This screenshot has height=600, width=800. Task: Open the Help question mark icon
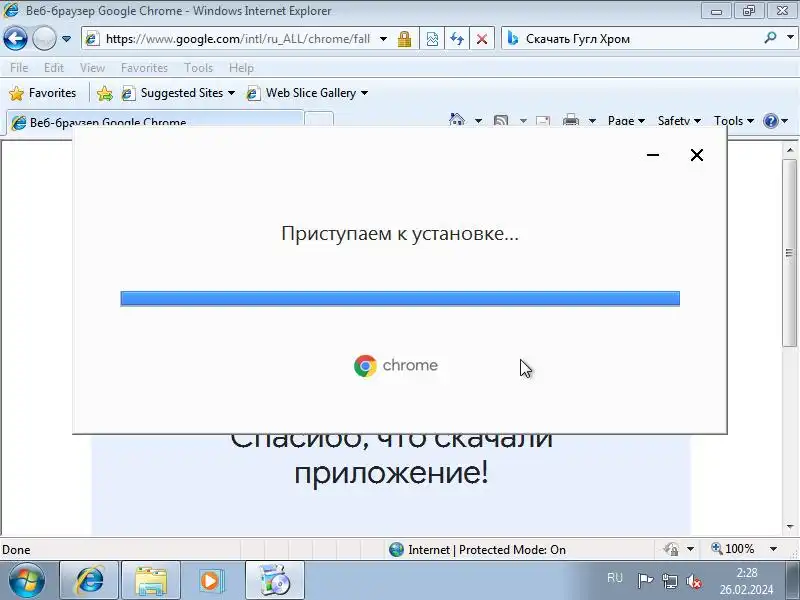(770, 121)
